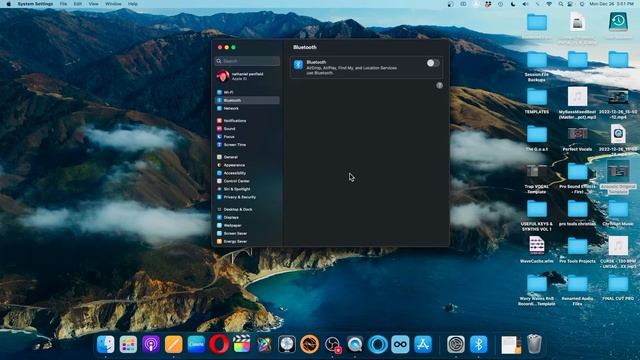Select the WaveCache.wfm file on the desktop

coord(537,250)
